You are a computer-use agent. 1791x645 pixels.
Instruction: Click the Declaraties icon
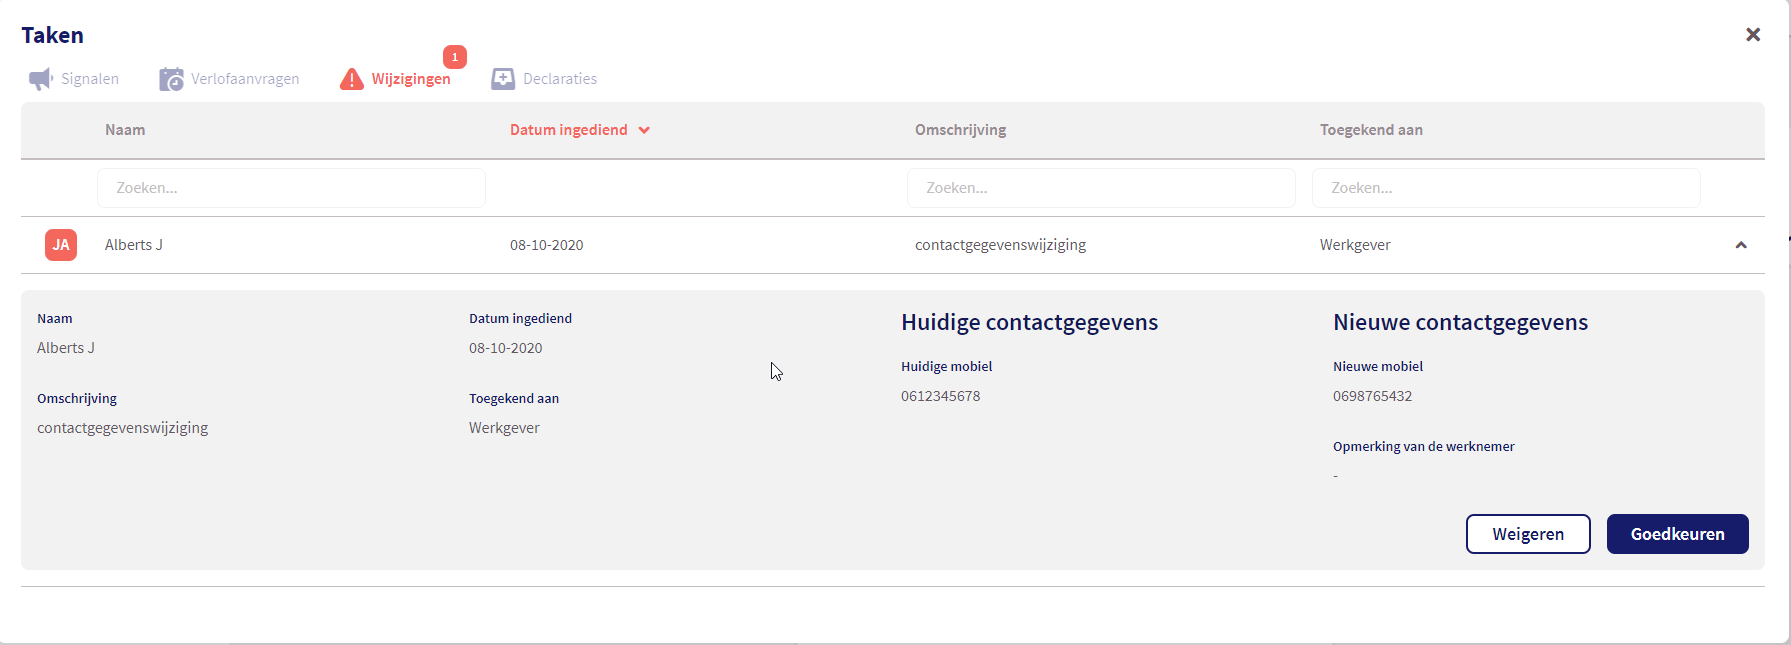coord(502,79)
